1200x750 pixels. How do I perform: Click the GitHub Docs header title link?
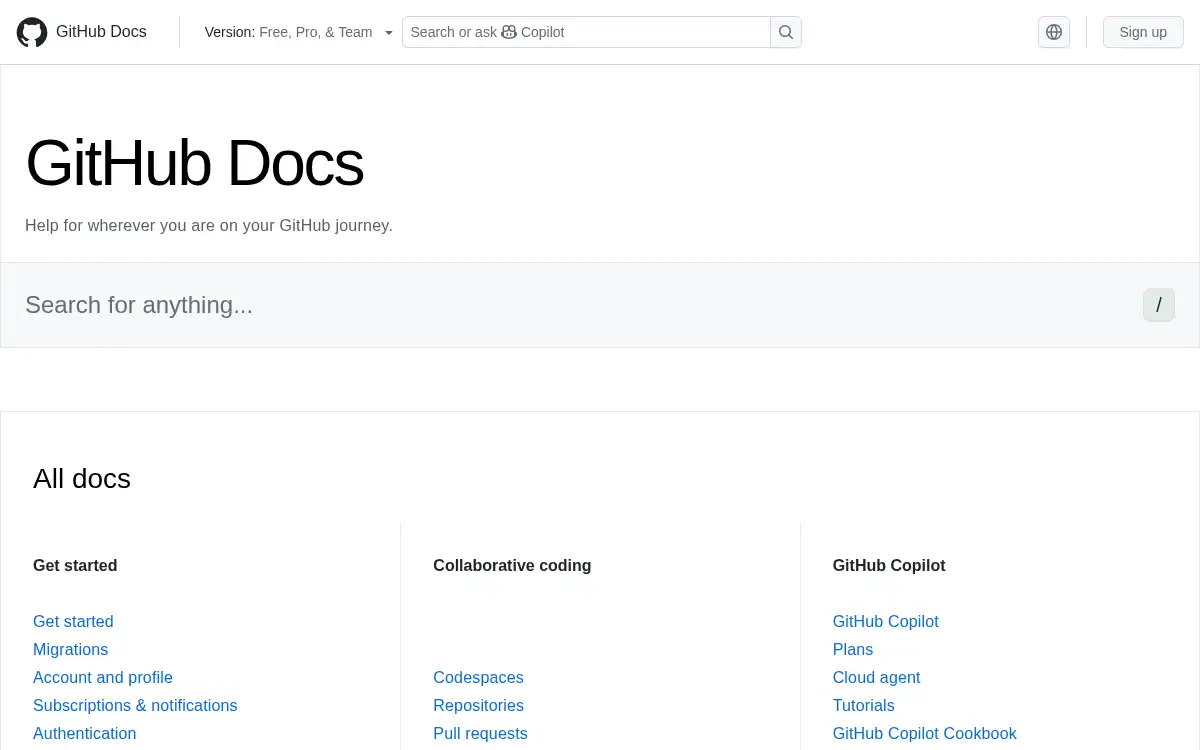101,32
